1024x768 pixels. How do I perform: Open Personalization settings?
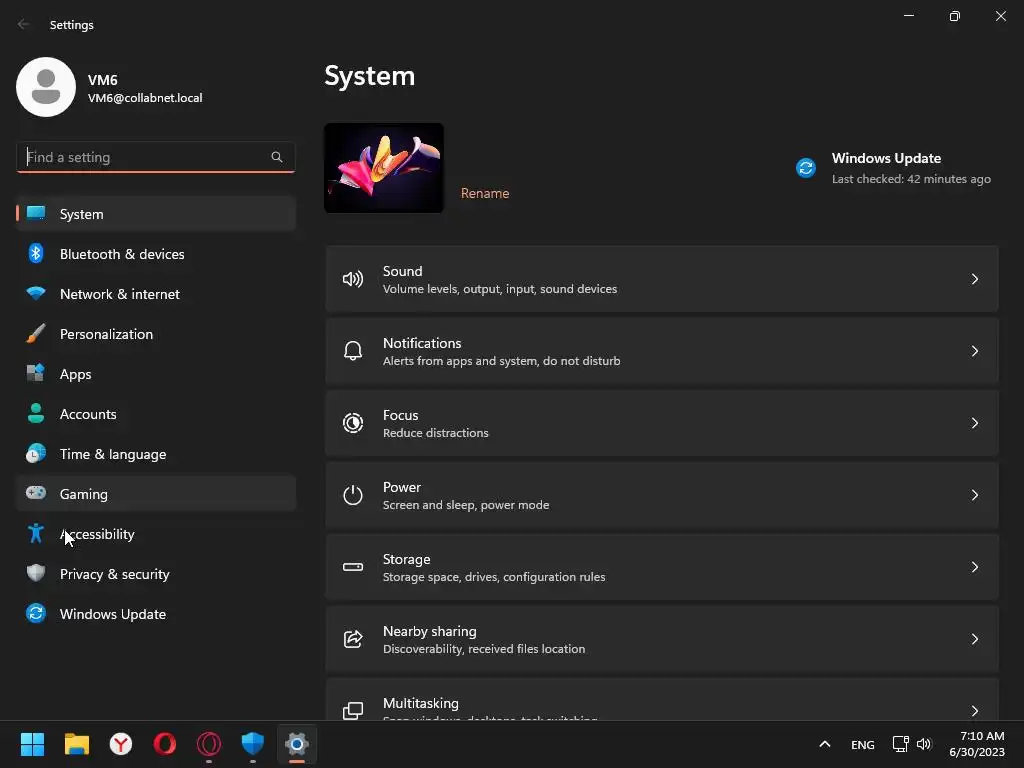[x=156, y=334]
